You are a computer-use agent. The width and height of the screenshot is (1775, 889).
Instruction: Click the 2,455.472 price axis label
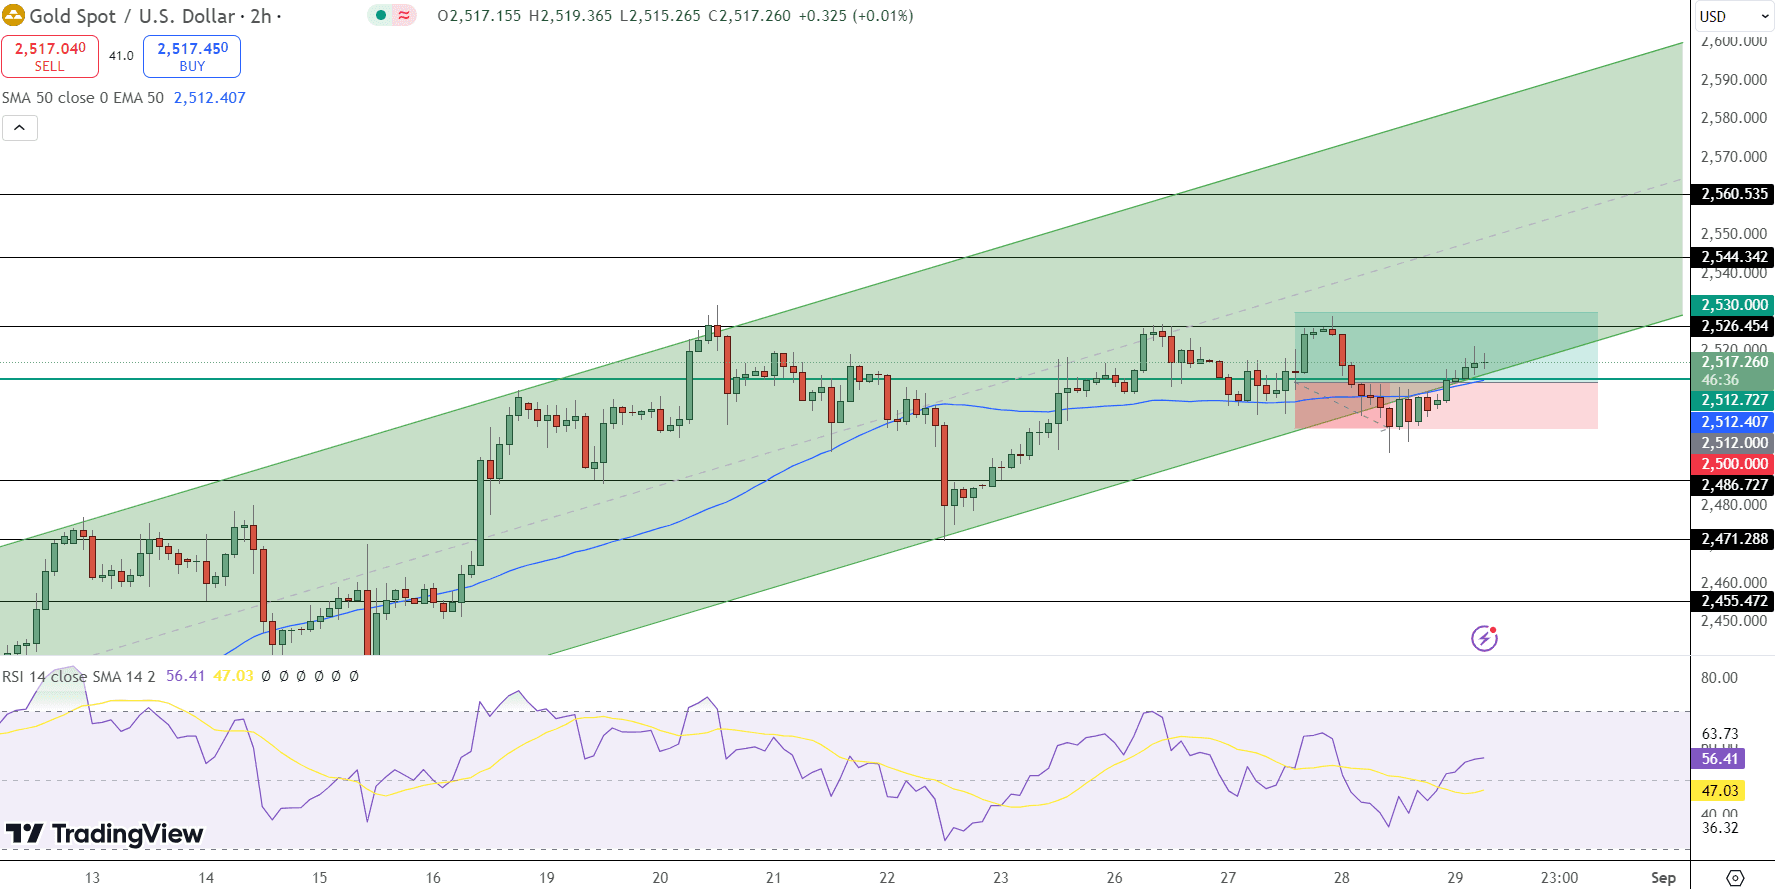click(1733, 601)
